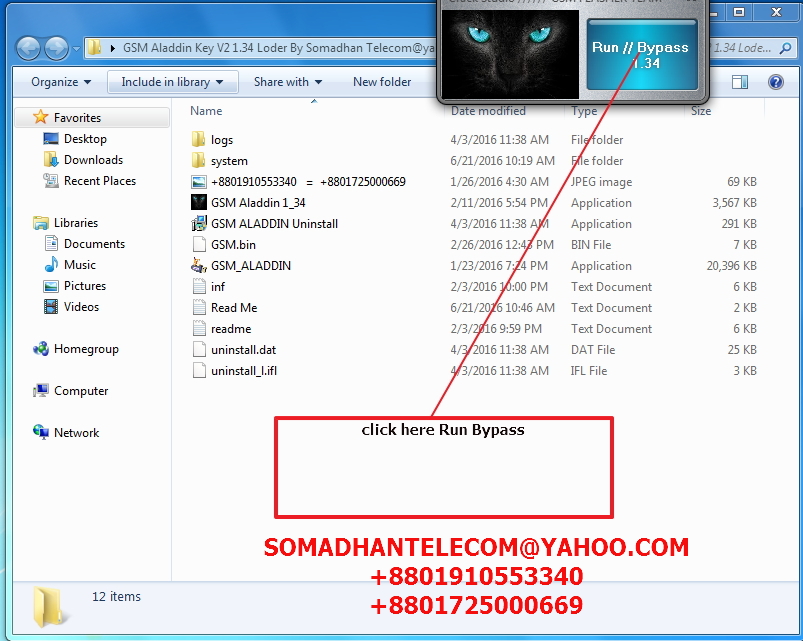
Task: Maximize the Explorer window
Action: (x=739, y=12)
